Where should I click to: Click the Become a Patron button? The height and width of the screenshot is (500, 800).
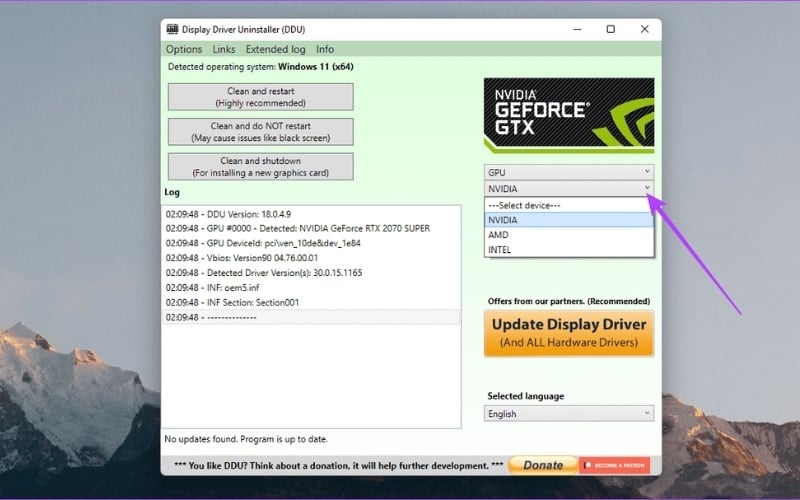(615, 465)
